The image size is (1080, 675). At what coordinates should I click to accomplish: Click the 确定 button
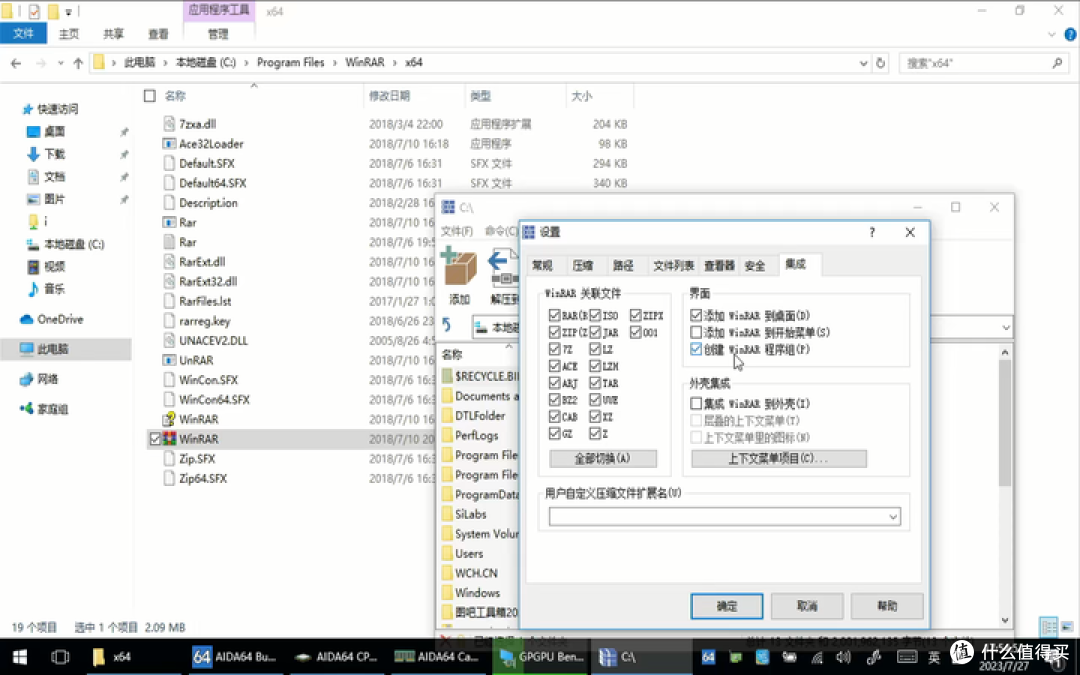coord(727,606)
